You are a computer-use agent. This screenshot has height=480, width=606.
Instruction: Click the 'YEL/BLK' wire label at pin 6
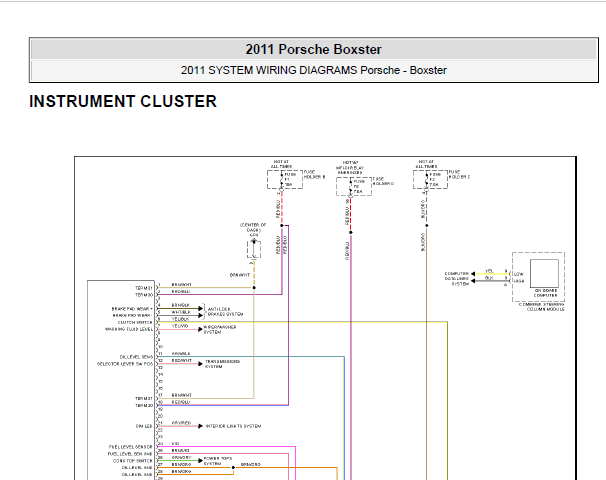(180, 319)
